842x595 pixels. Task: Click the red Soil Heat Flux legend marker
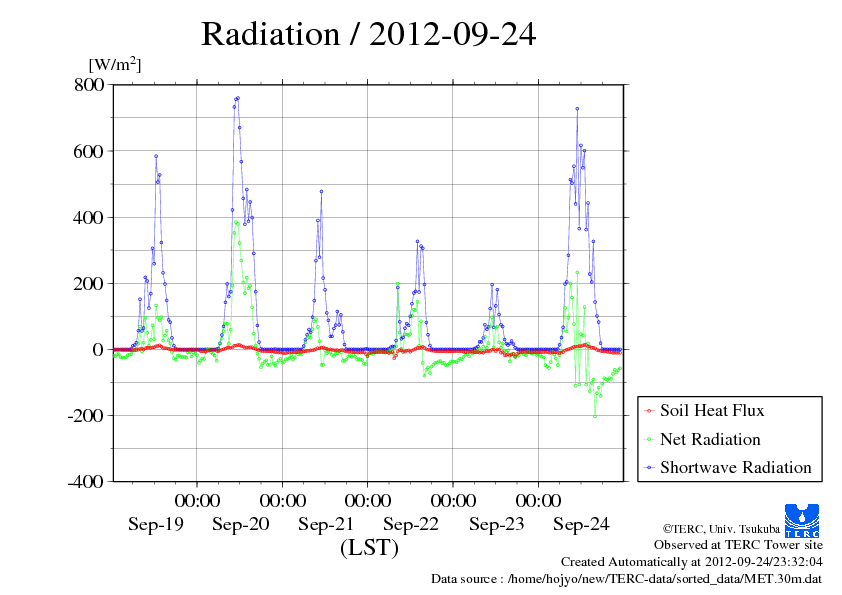650,411
